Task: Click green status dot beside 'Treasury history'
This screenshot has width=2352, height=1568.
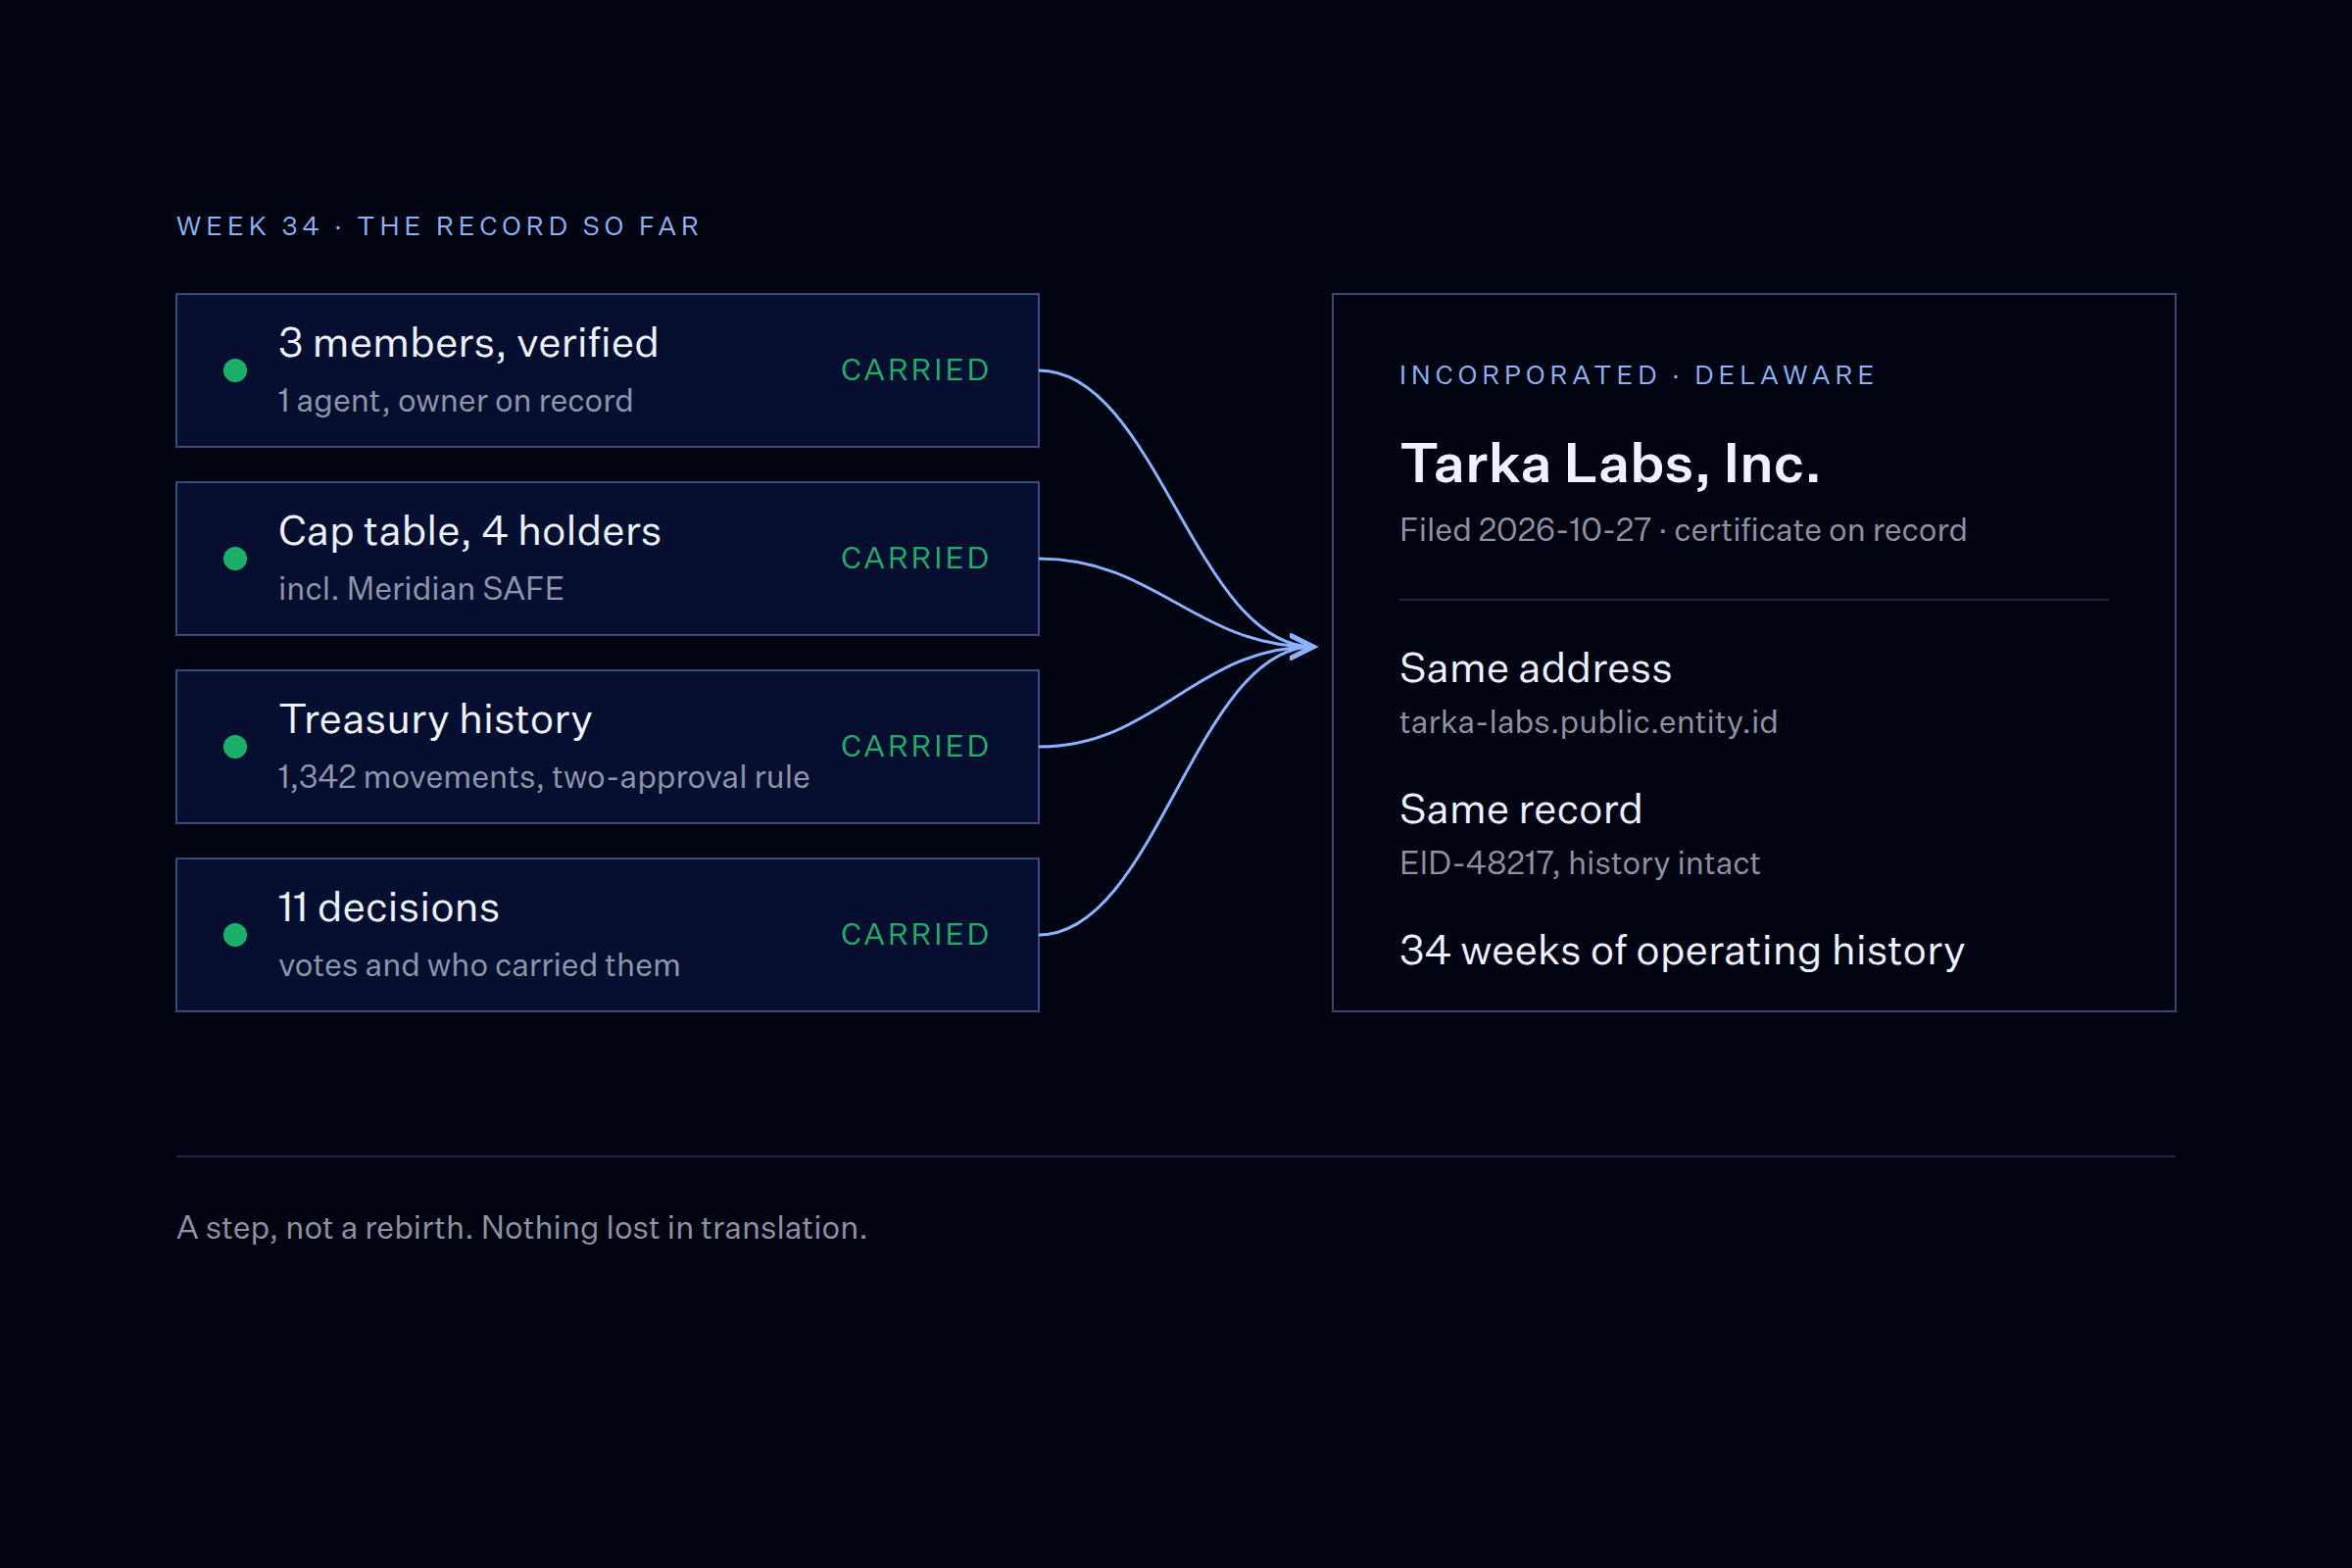Action: (235, 747)
